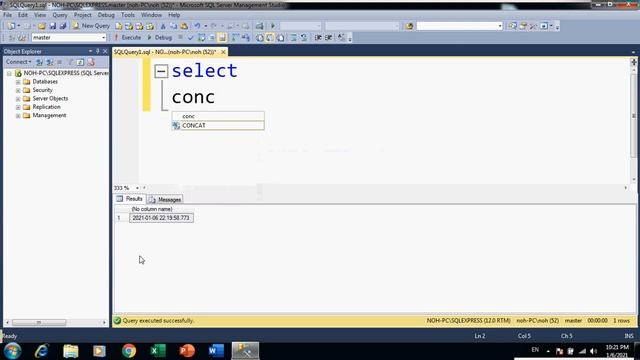The height and width of the screenshot is (360, 640).
Task: Select the Databases tree item
Action: [45, 82]
